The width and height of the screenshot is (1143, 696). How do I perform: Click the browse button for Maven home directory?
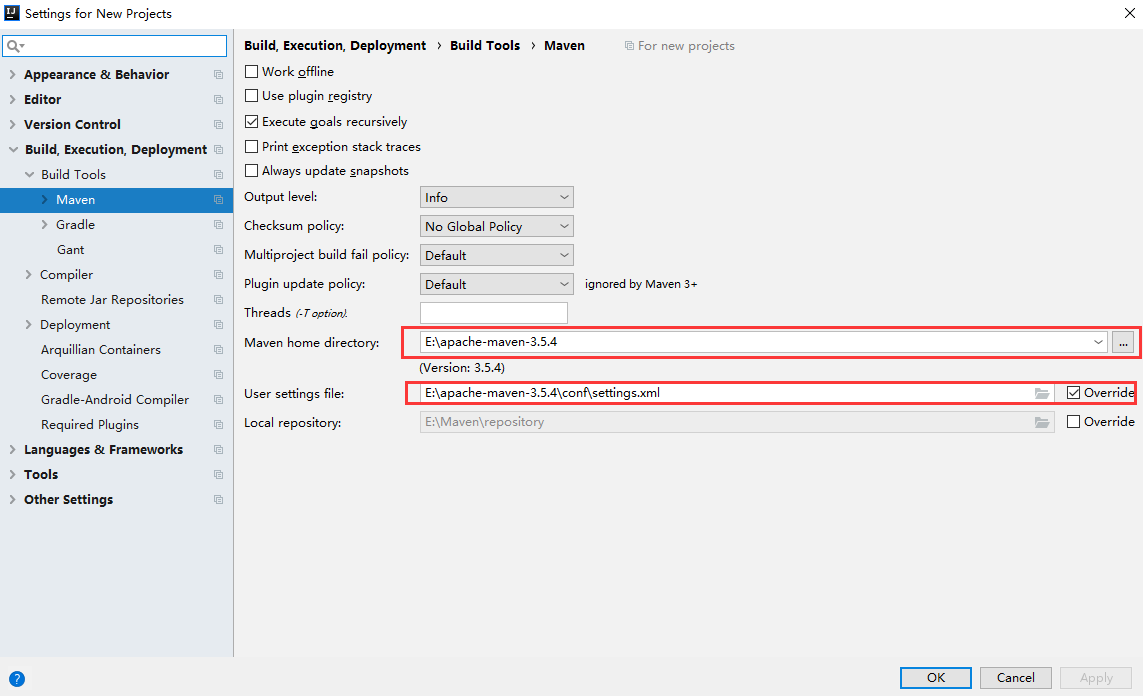pos(1123,343)
